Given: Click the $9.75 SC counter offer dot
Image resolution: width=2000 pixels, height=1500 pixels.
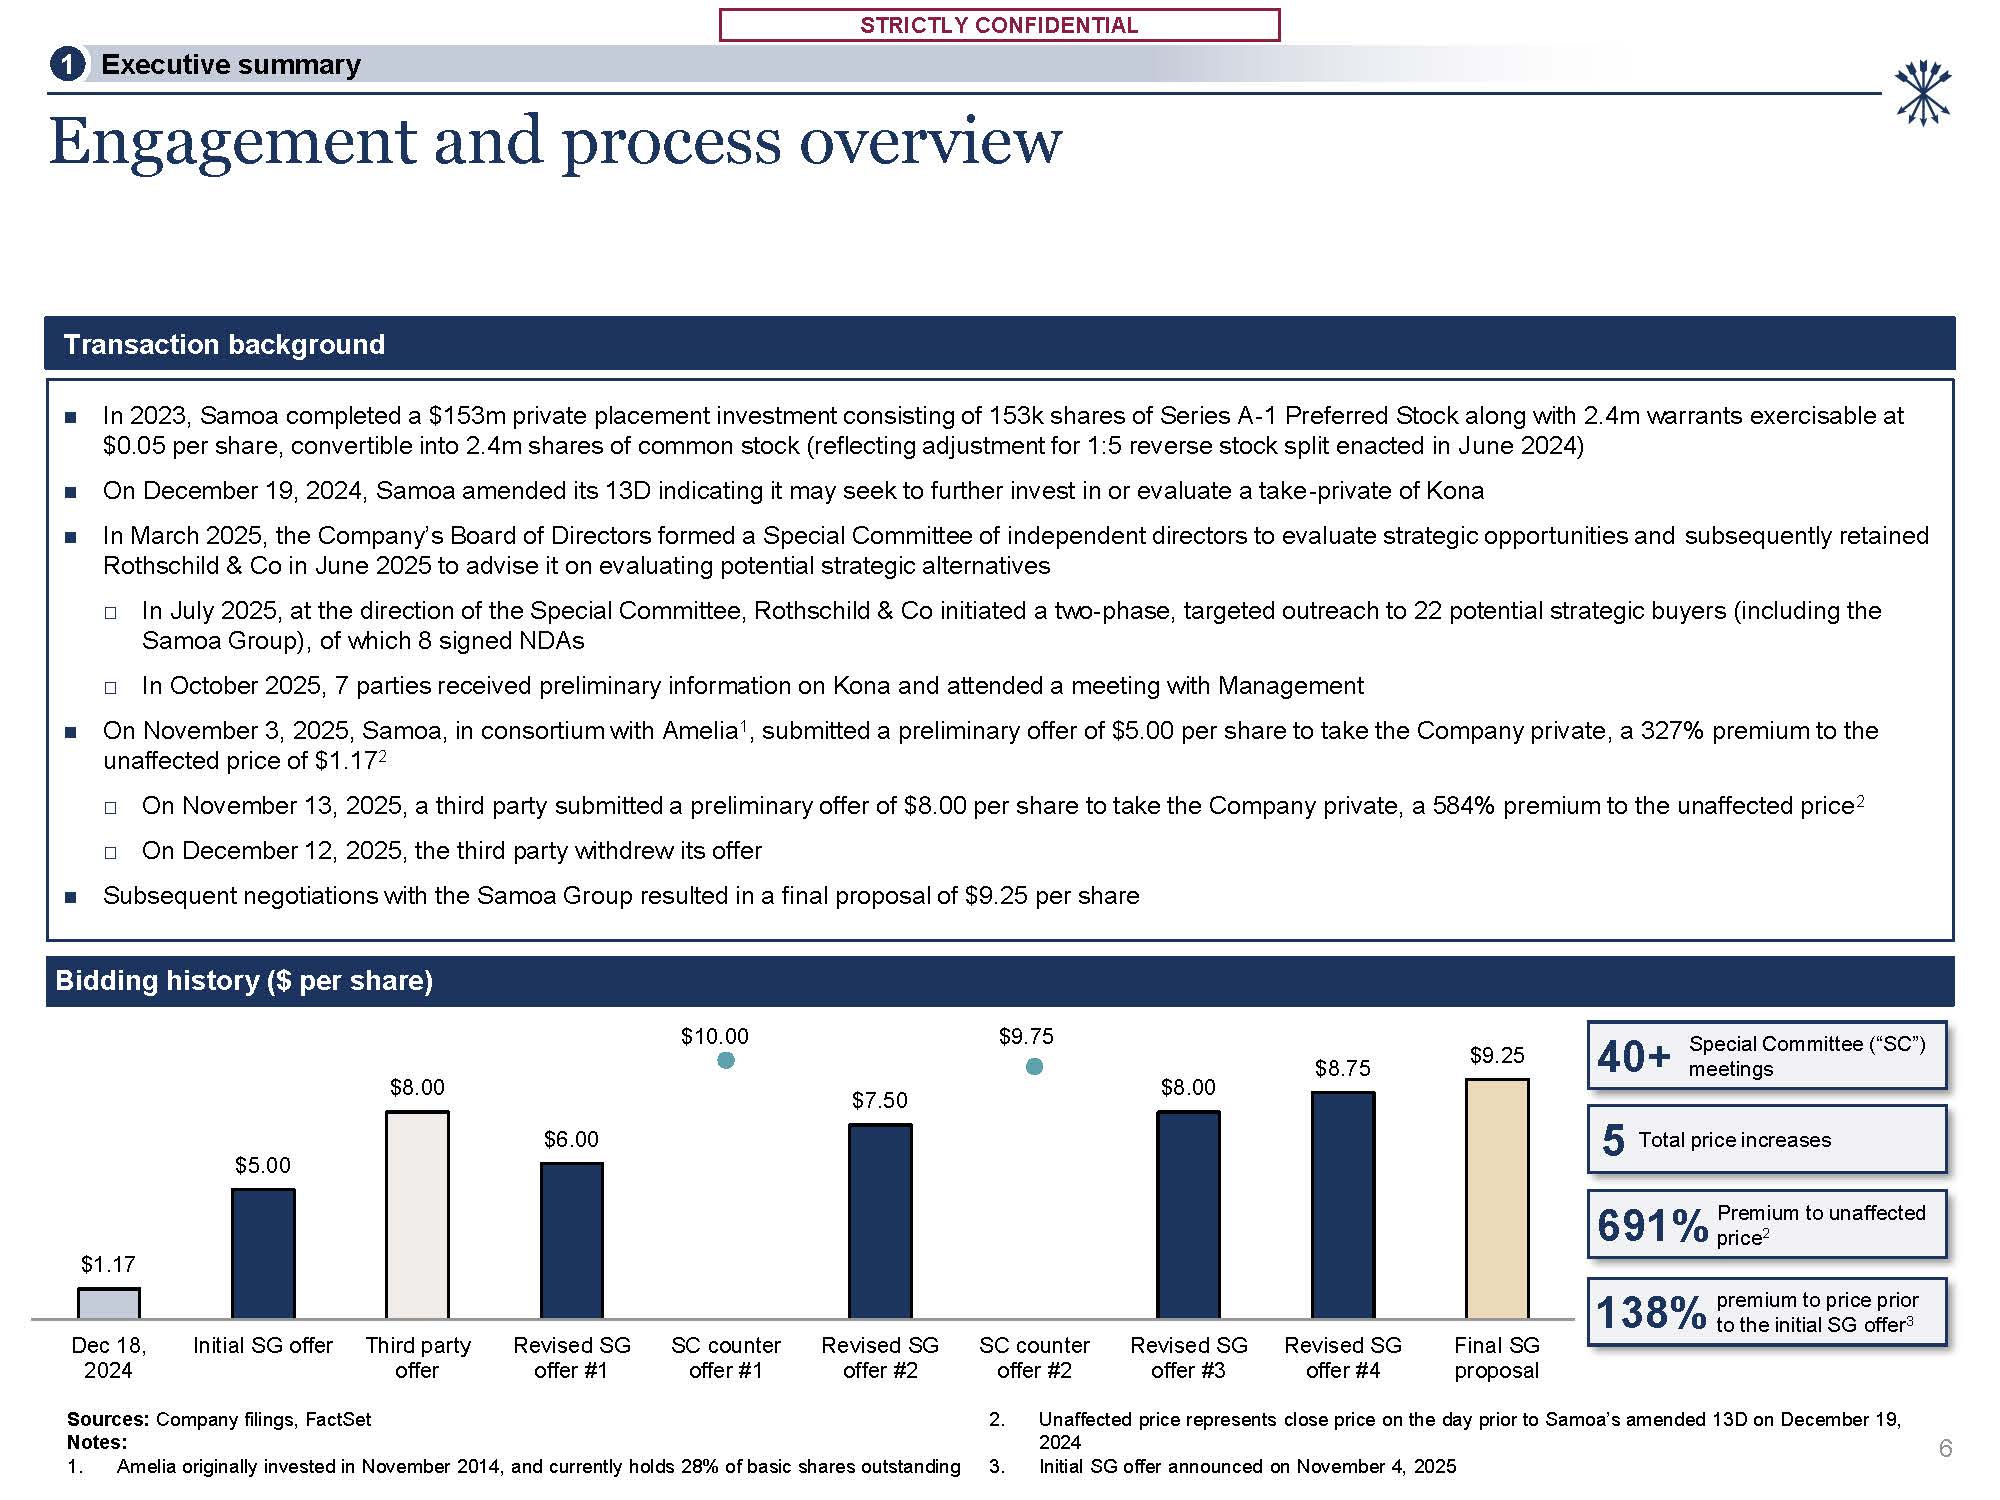Looking at the screenshot, I should pyautogui.click(x=1035, y=1067).
